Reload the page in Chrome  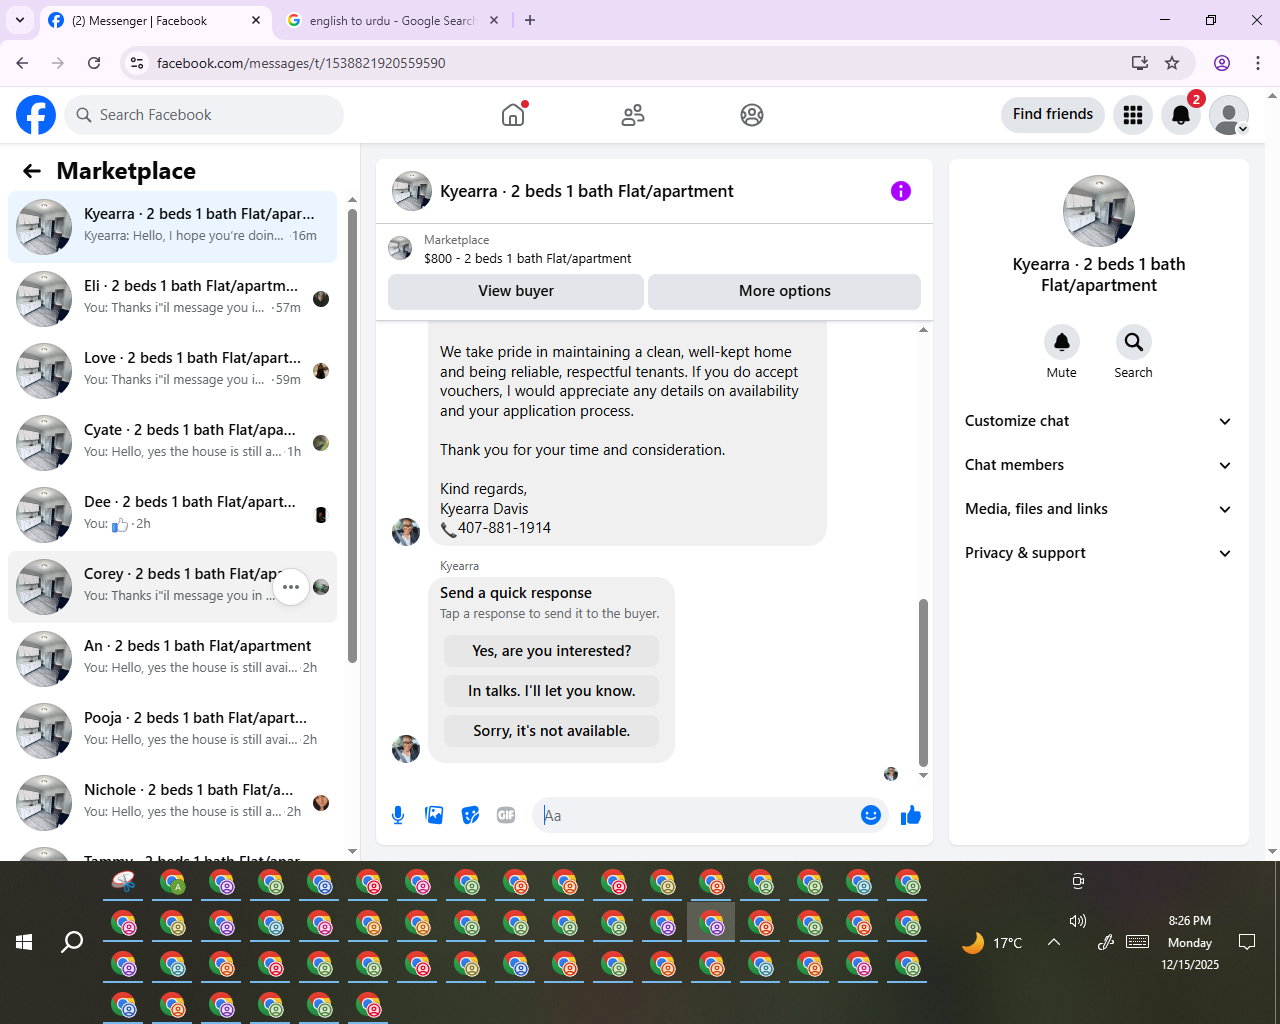(x=94, y=63)
